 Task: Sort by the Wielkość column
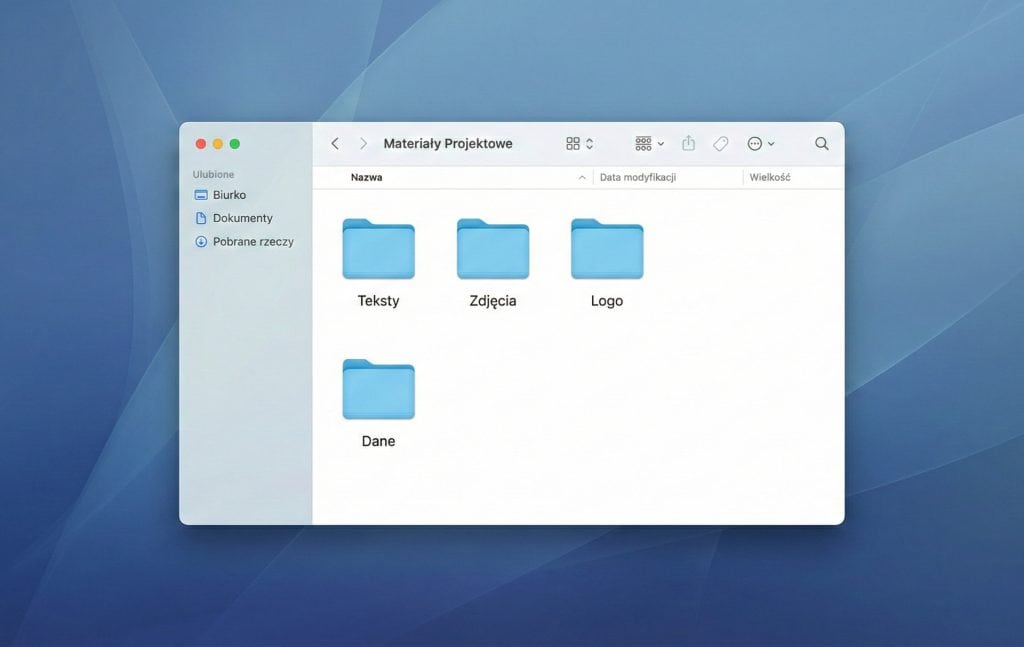point(770,177)
